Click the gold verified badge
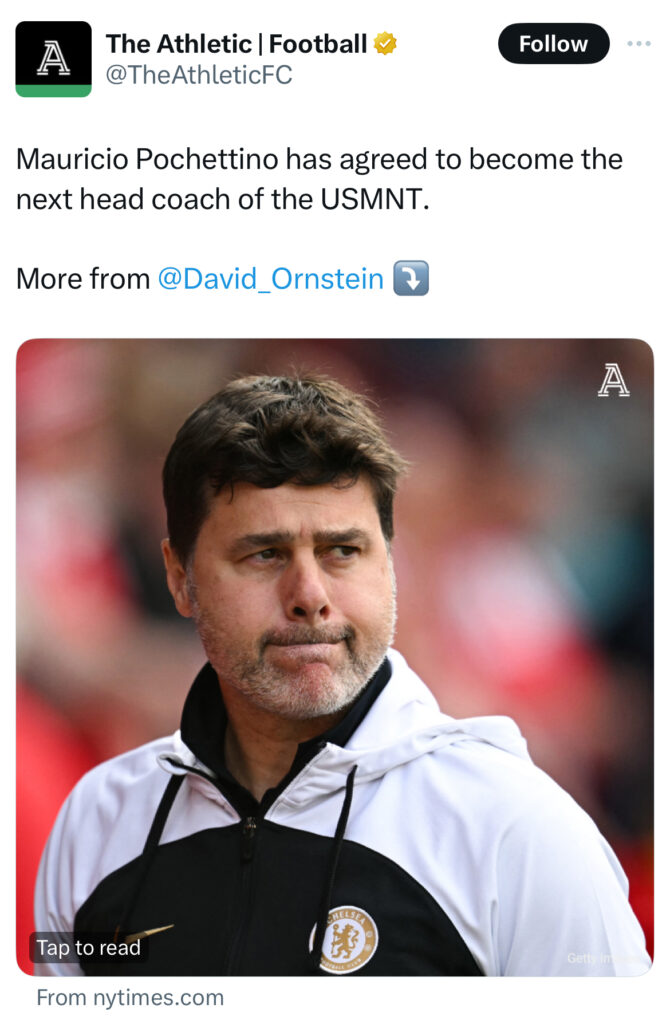This screenshot has width=670, height=1024. [385, 44]
